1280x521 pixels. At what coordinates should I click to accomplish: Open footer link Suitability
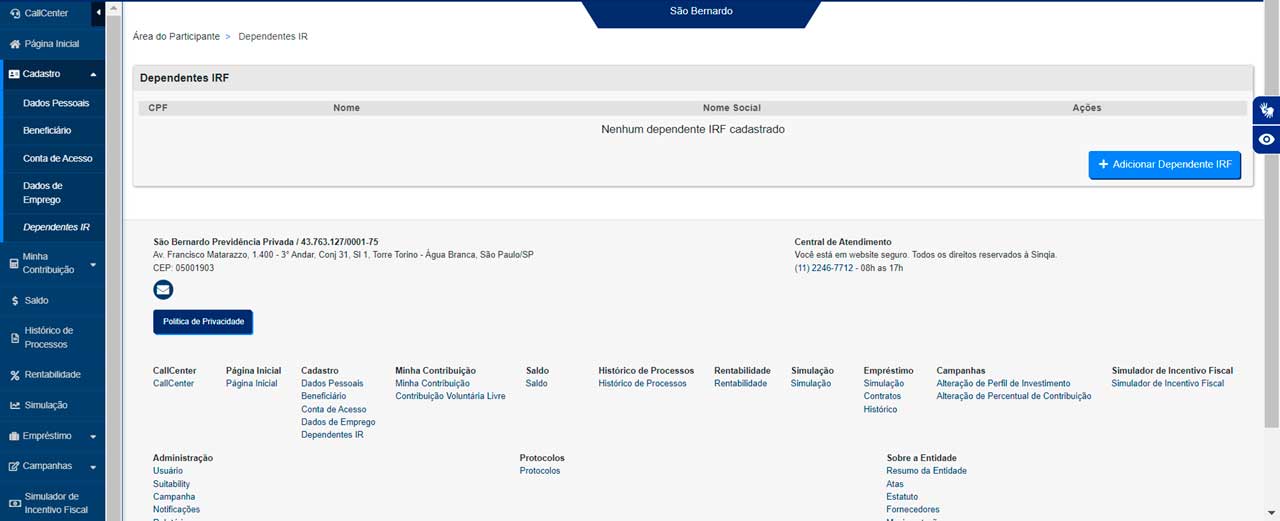click(171, 484)
